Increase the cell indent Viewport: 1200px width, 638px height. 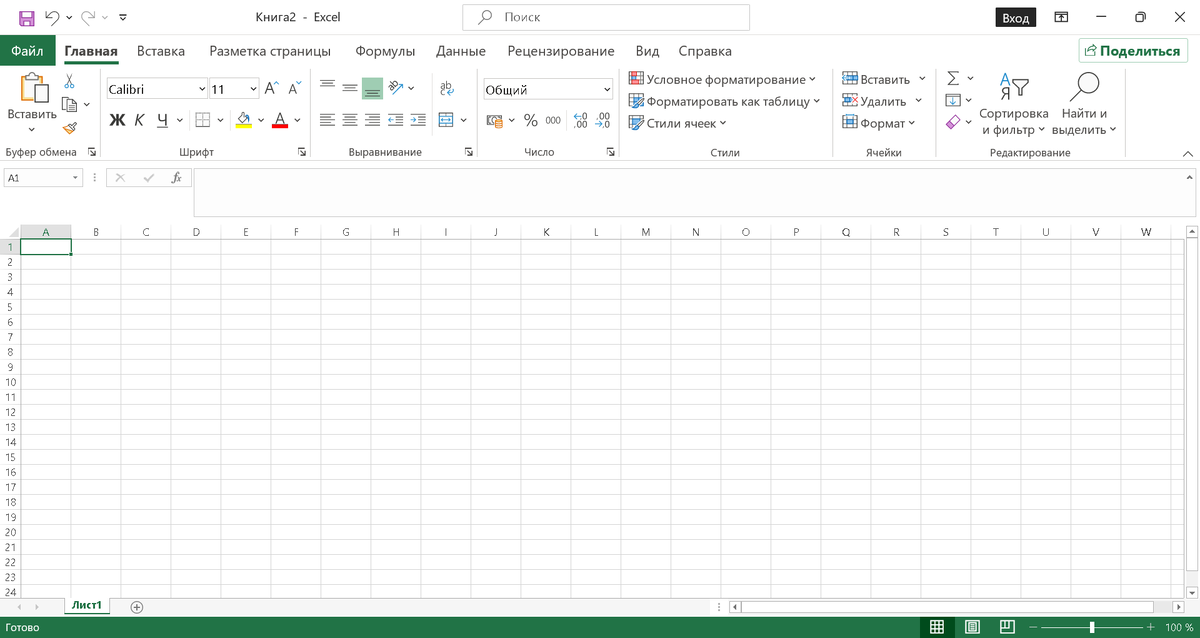tap(416, 120)
